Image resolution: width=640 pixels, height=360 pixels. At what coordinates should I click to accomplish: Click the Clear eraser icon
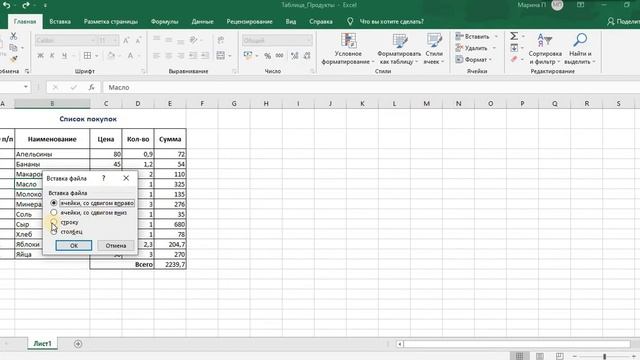coord(514,59)
